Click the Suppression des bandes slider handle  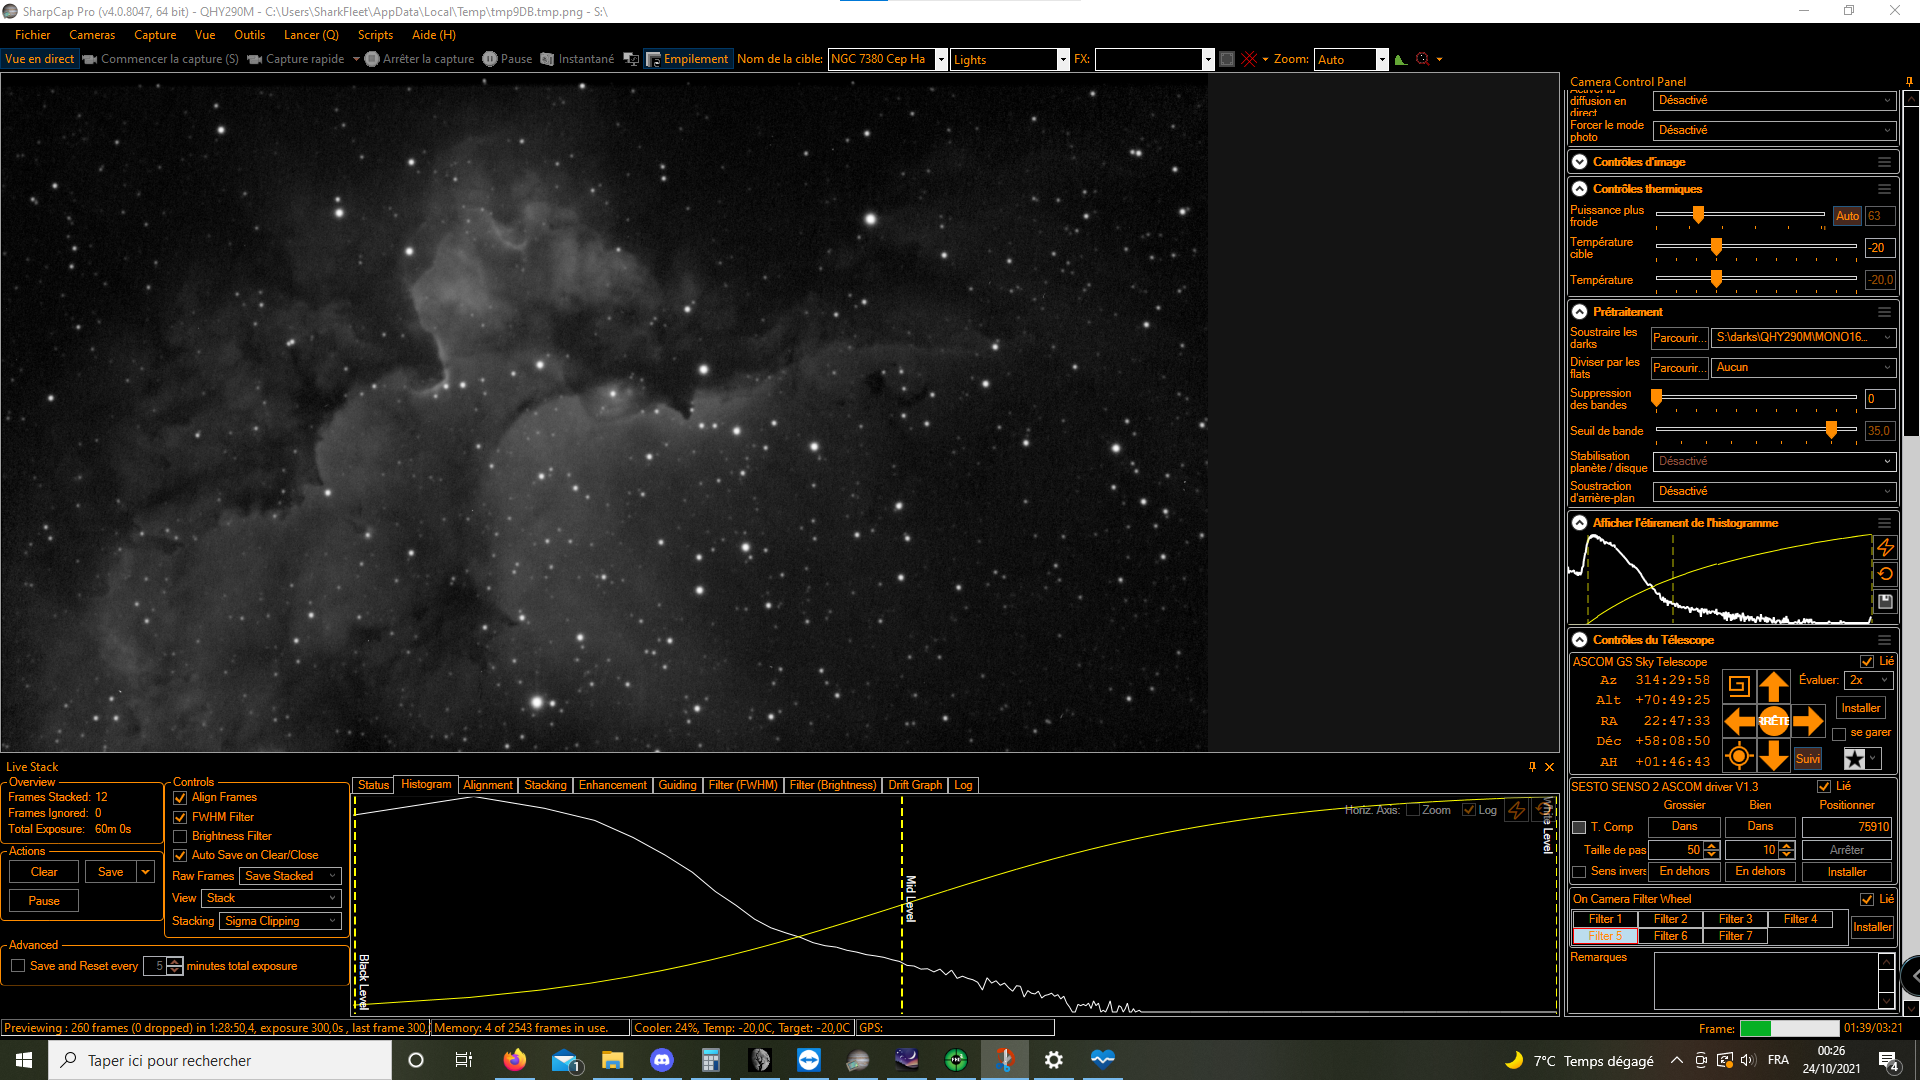1657,398
